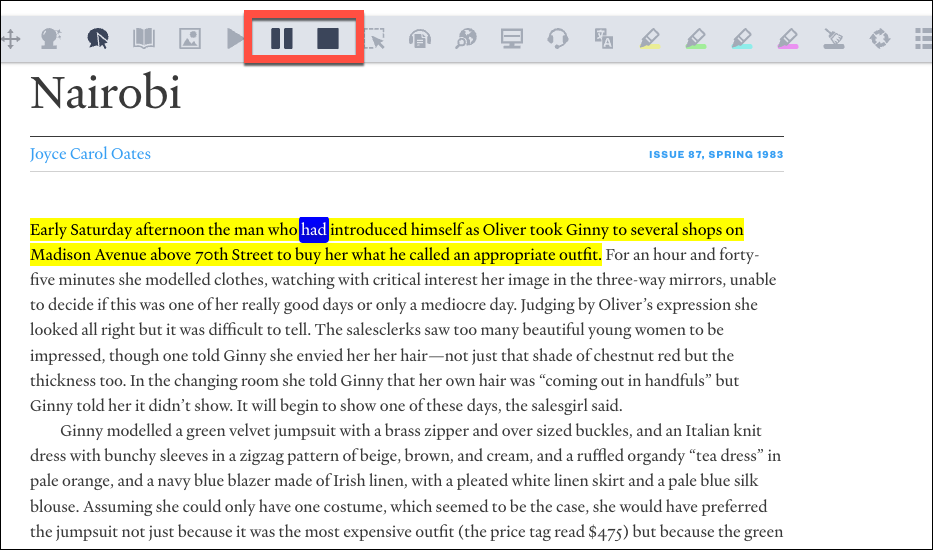Click the Play read-aloud button
933x550 pixels.
tap(236, 39)
